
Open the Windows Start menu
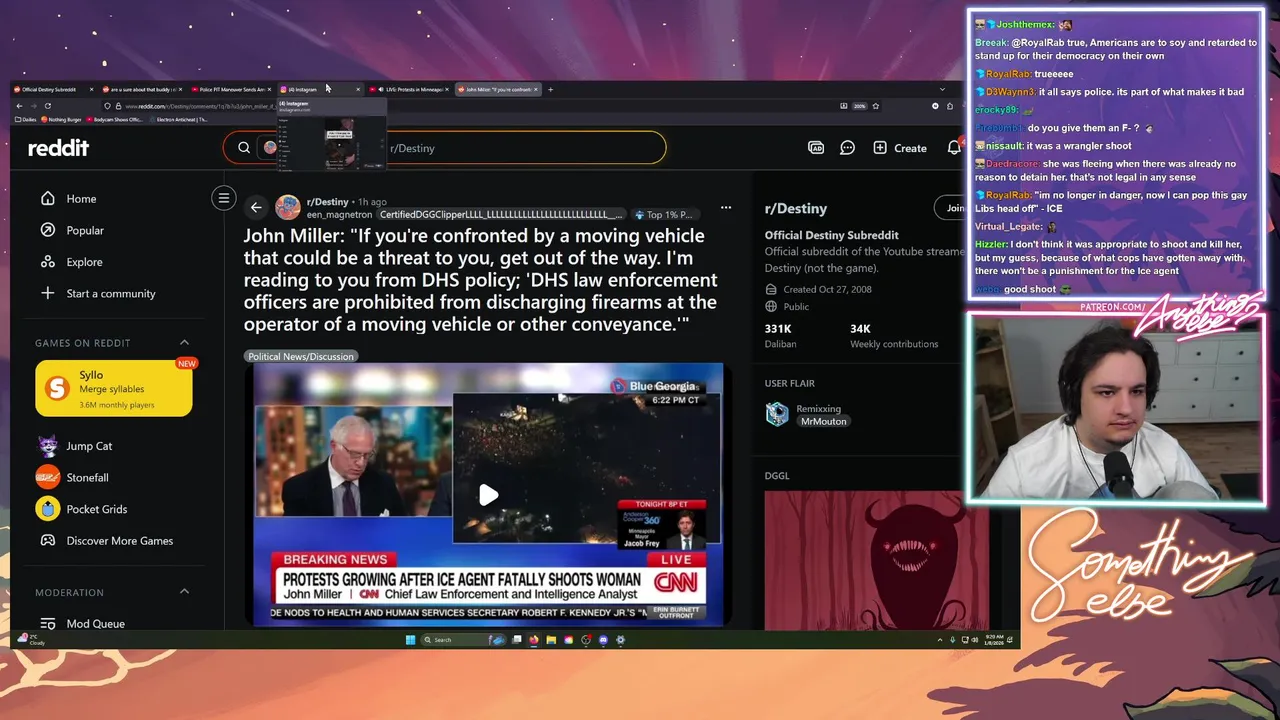coord(410,640)
